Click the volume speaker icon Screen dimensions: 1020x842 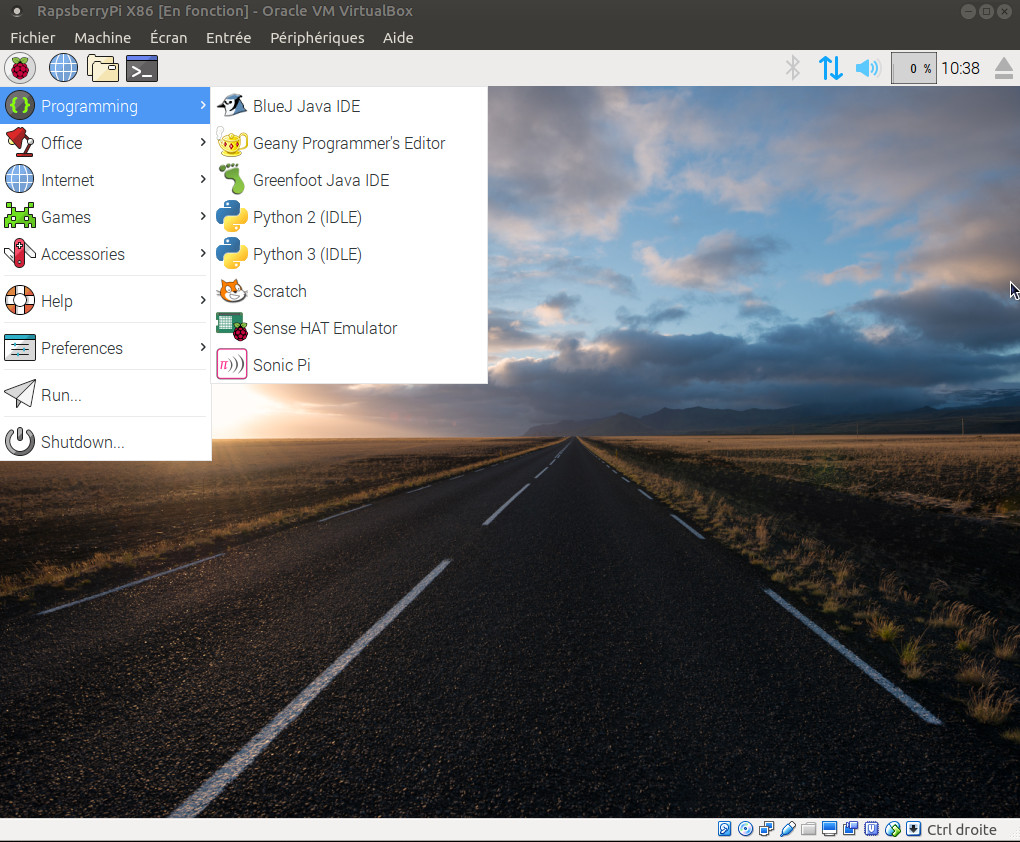(x=867, y=68)
